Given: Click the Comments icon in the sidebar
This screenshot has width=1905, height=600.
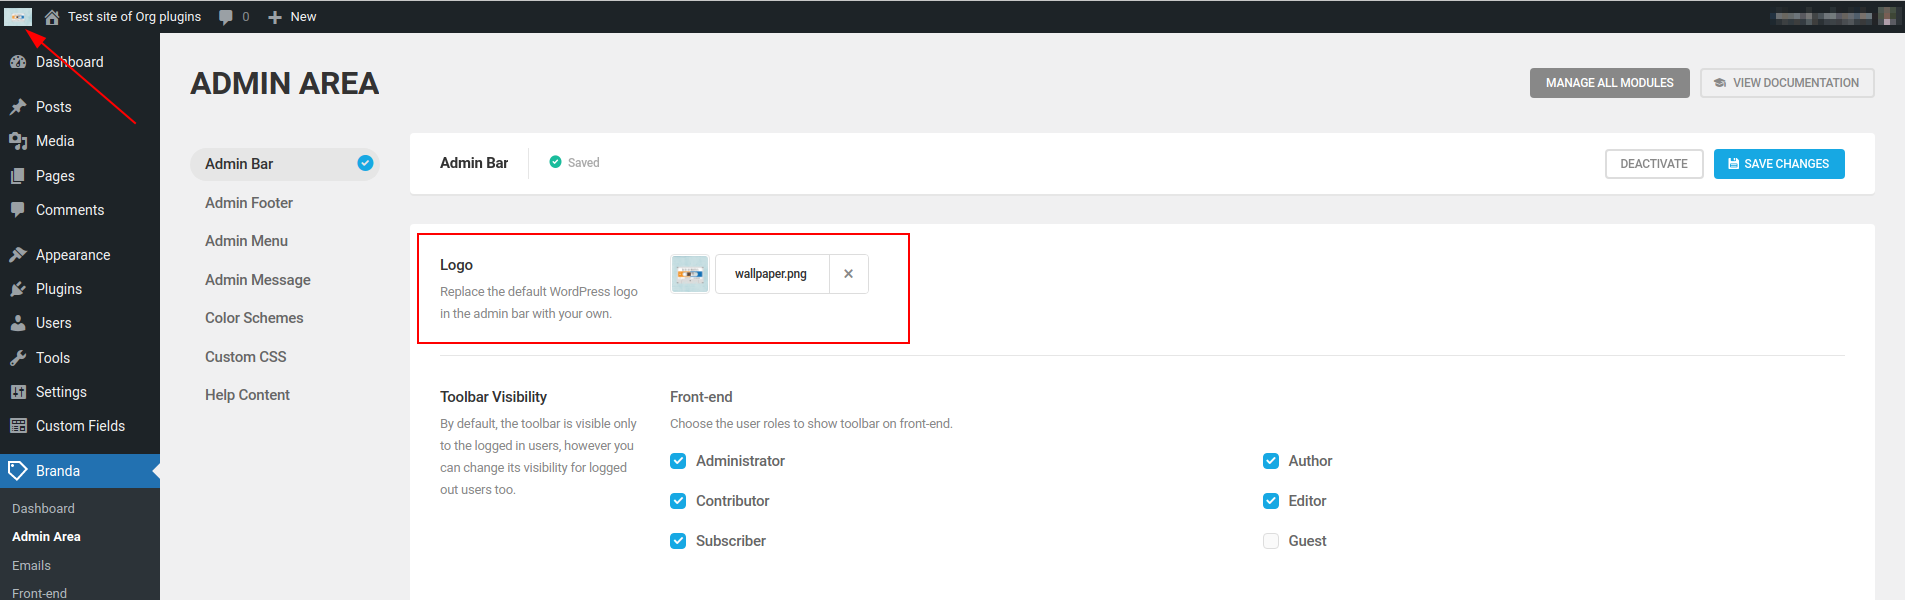Looking at the screenshot, I should (18, 210).
